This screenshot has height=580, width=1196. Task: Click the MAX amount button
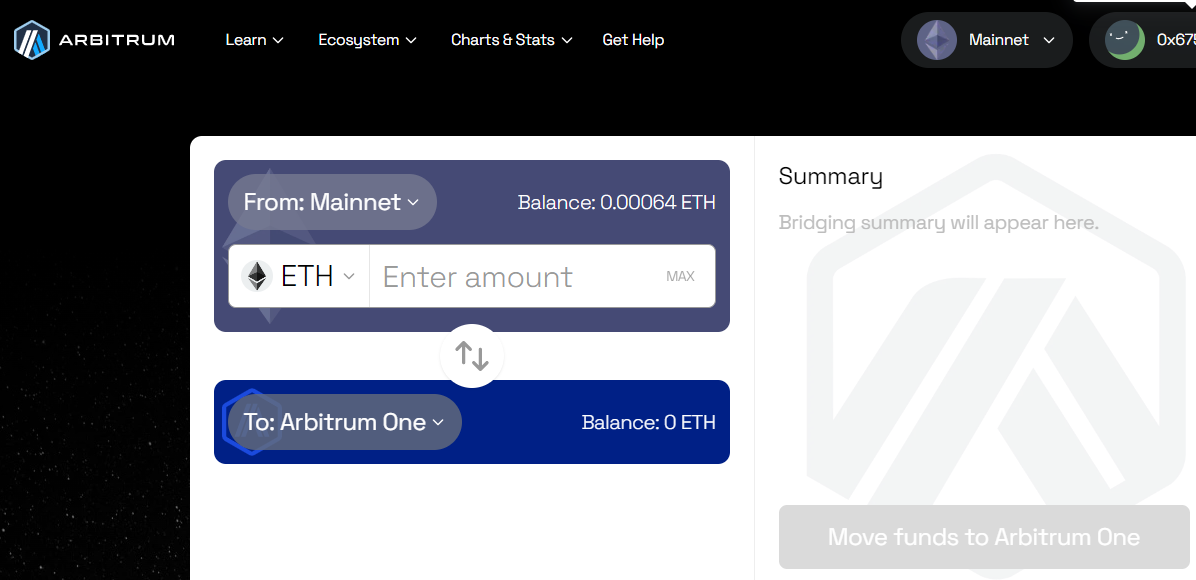680,276
